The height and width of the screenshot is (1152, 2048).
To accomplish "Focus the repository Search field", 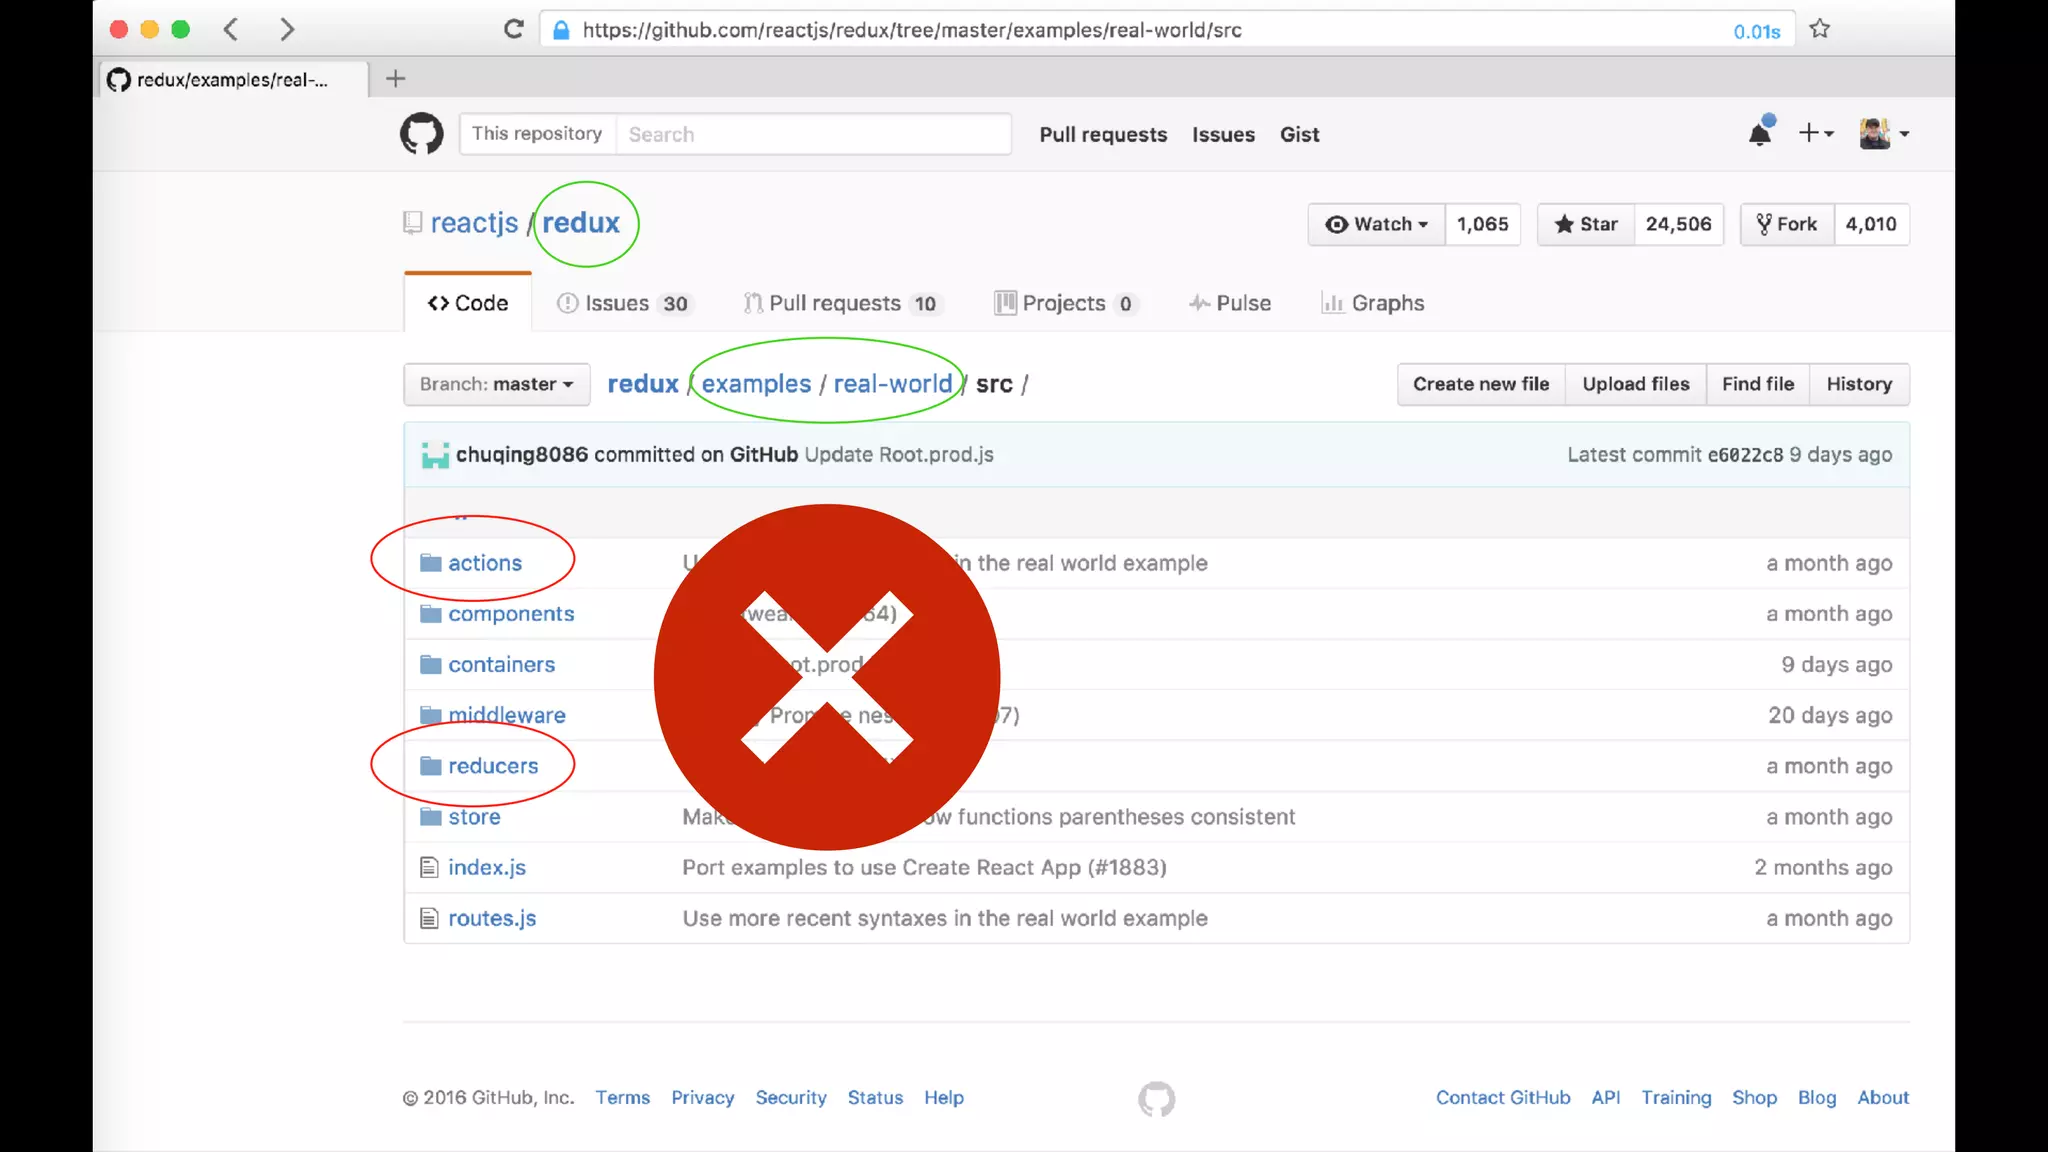I will (x=812, y=134).
